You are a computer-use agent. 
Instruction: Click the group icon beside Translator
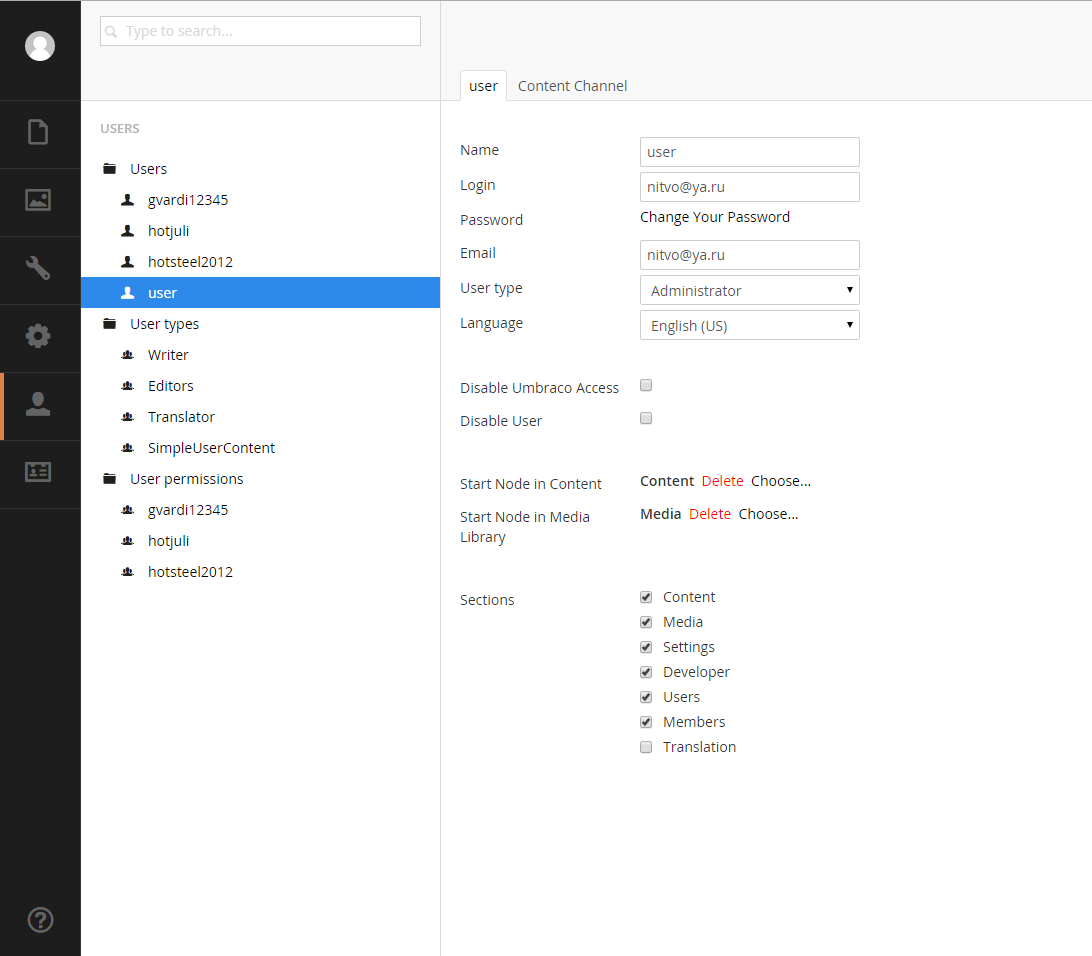coord(127,416)
